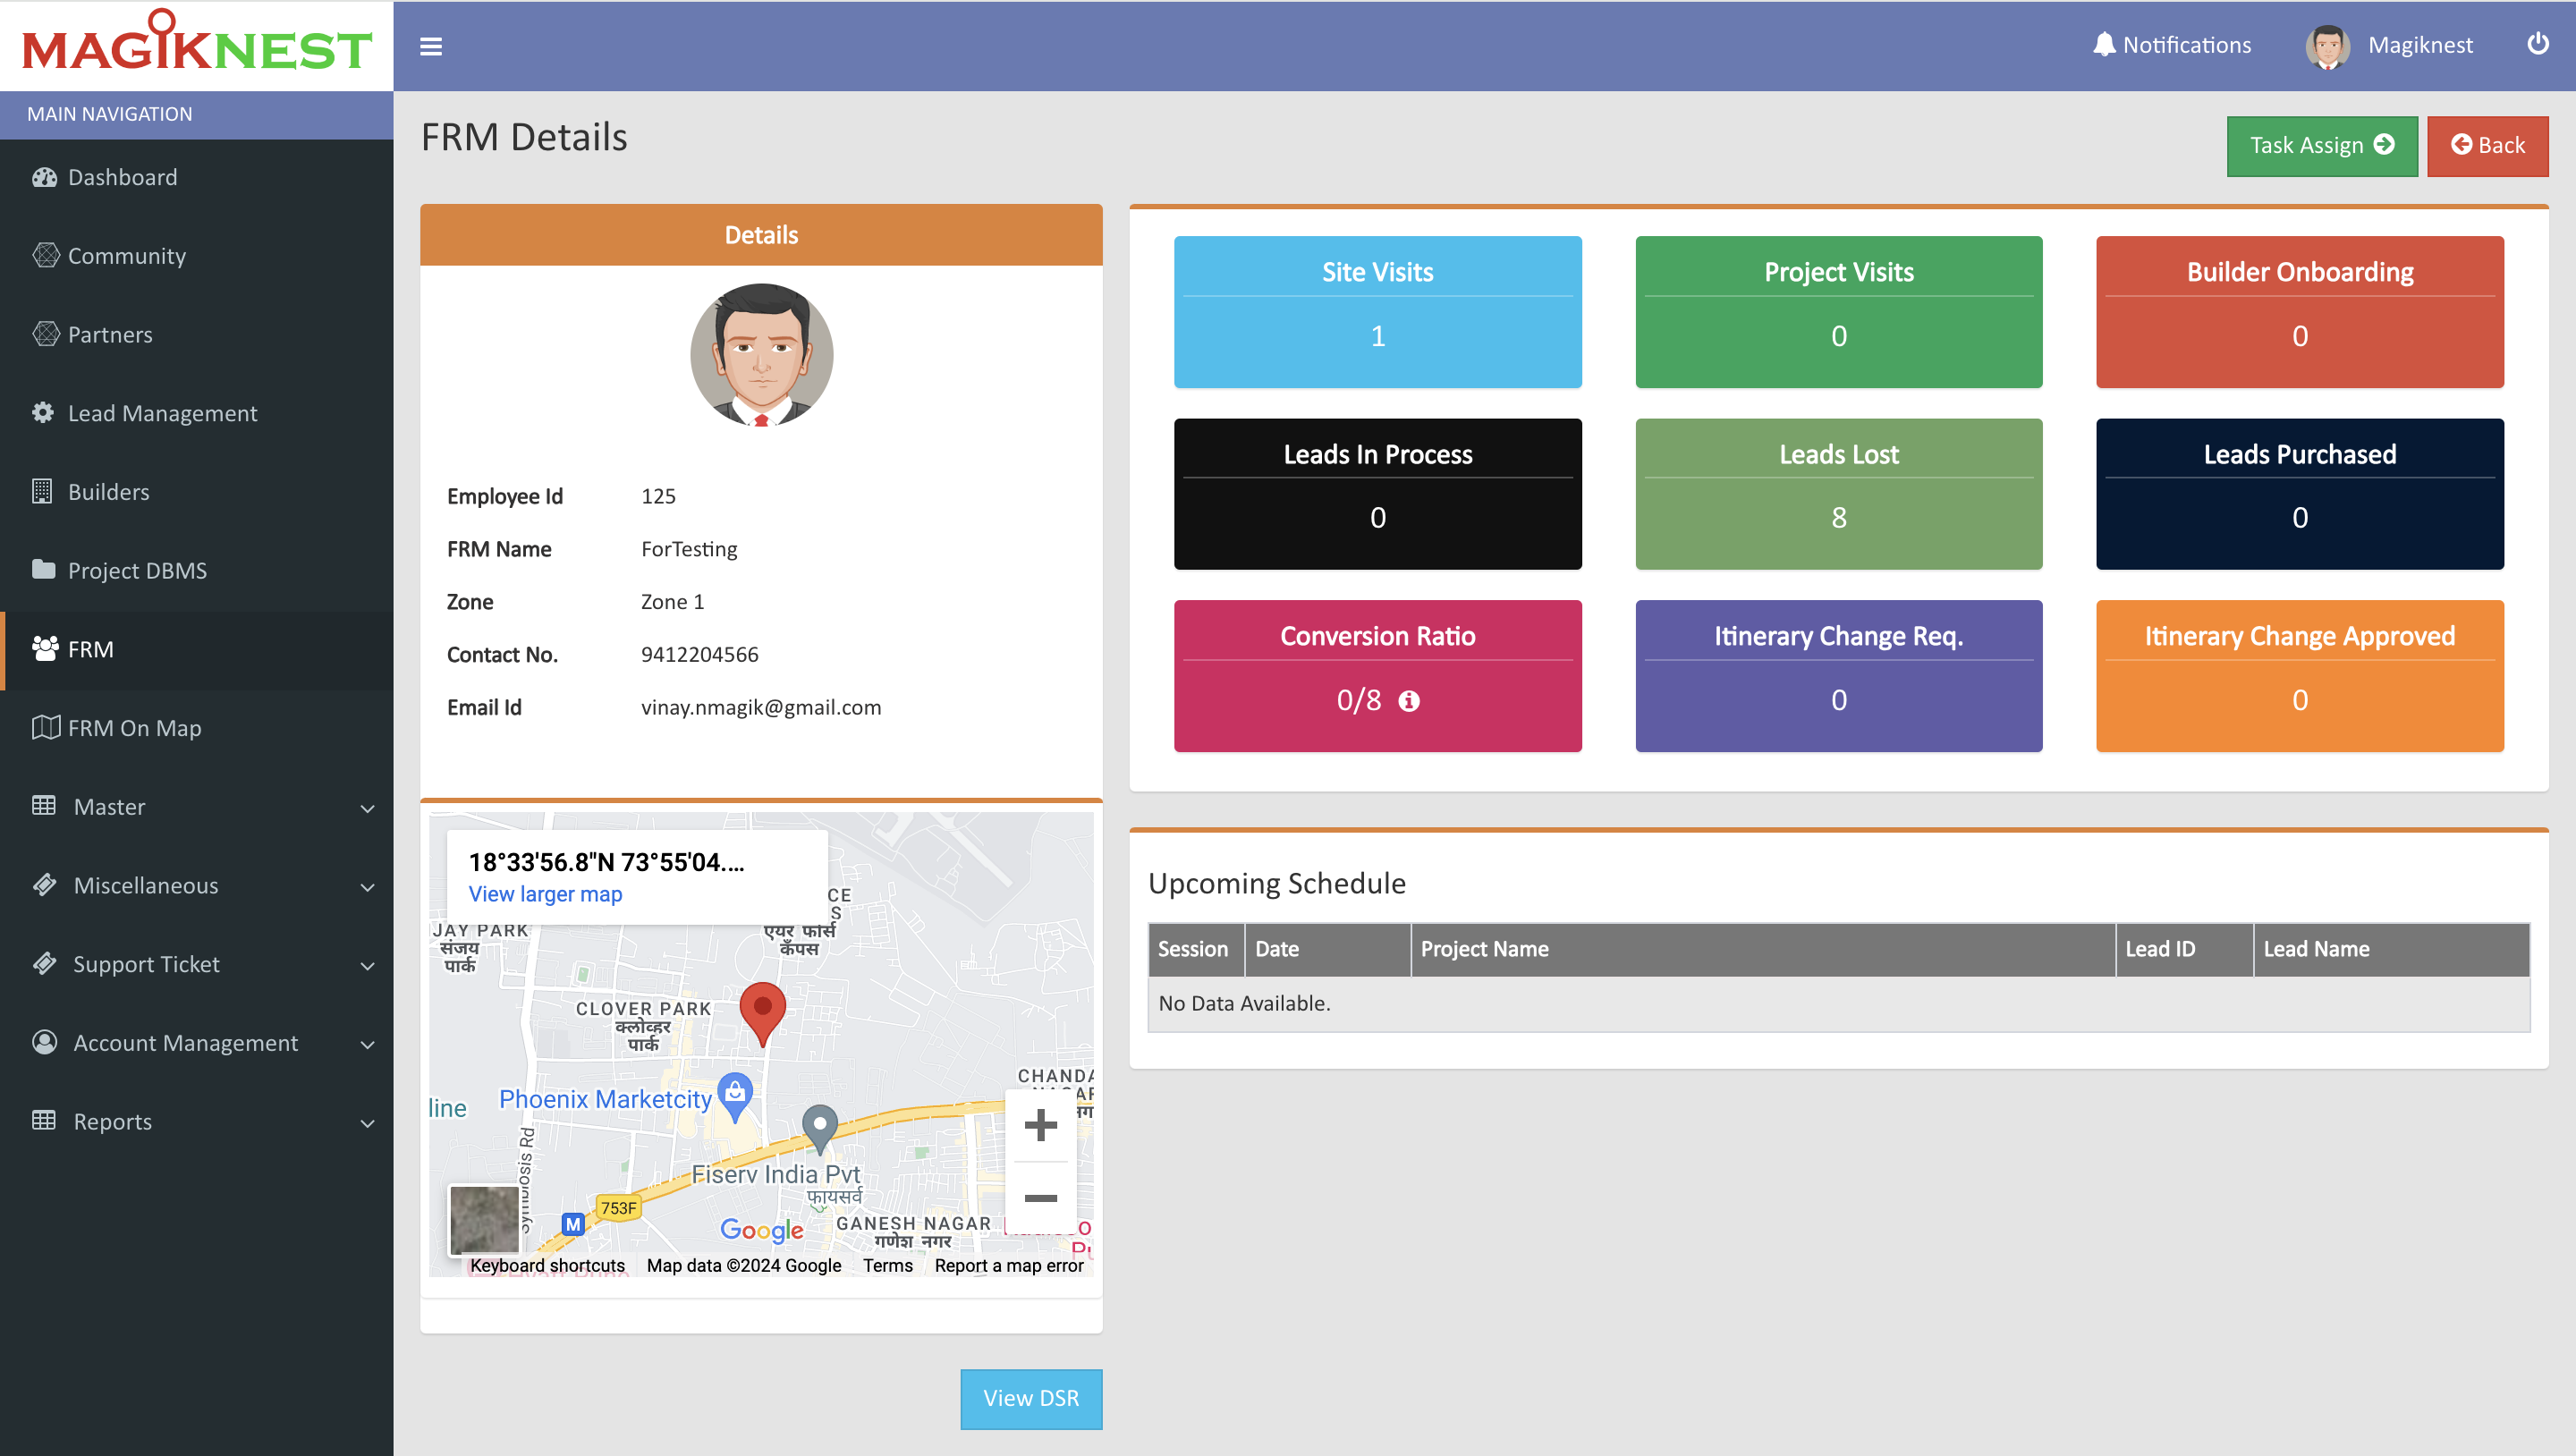This screenshot has height=1456, width=2576.
Task: Click the grey Fiserv India map marker
Action: [x=820, y=1128]
